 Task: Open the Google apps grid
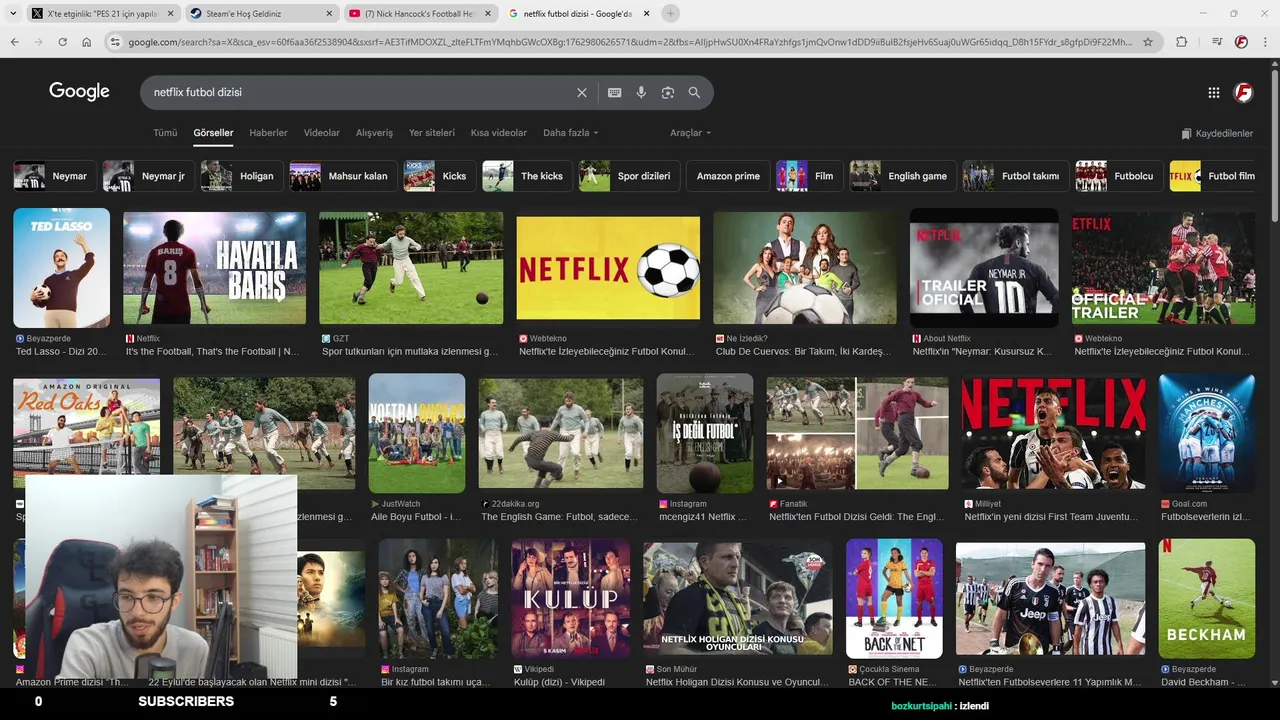(1214, 92)
